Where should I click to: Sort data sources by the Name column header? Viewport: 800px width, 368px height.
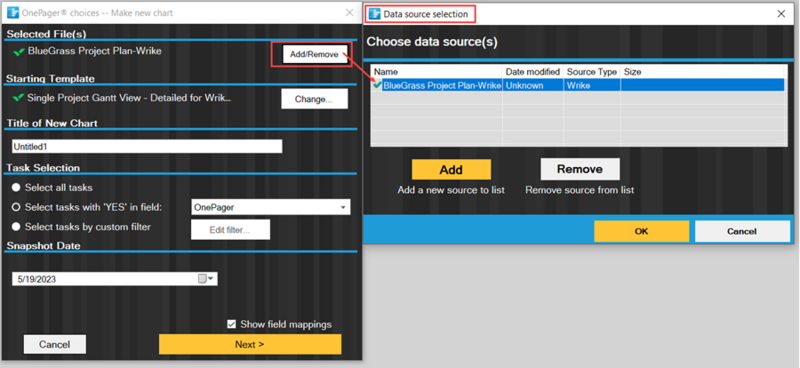click(437, 72)
